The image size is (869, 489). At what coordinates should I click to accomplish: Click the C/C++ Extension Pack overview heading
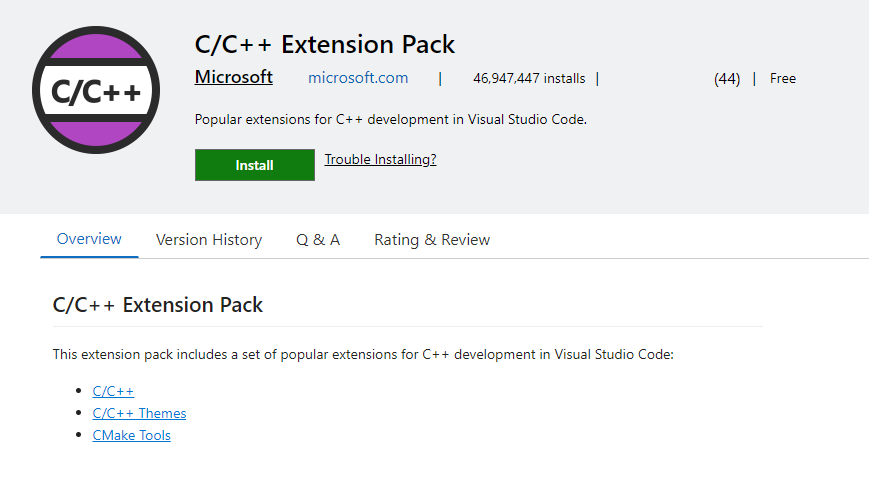(157, 305)
